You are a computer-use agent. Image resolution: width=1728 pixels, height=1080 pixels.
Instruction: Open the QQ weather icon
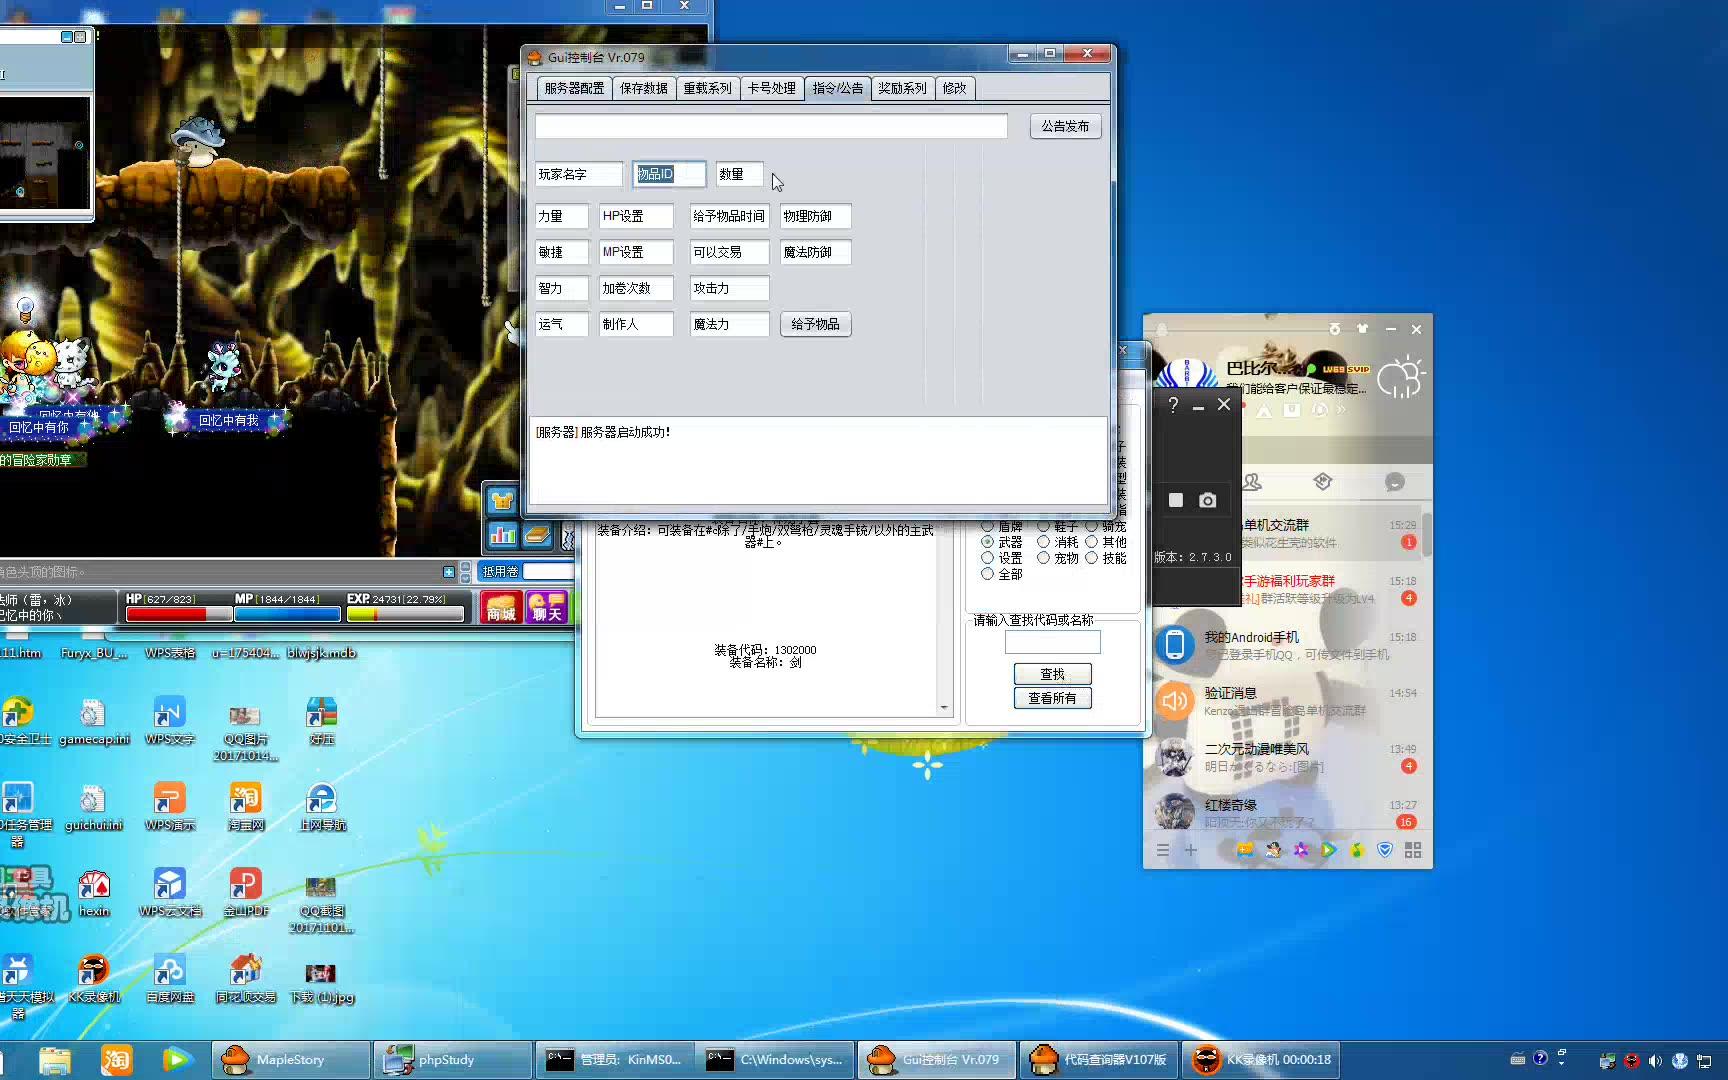tap(1400, 376)
